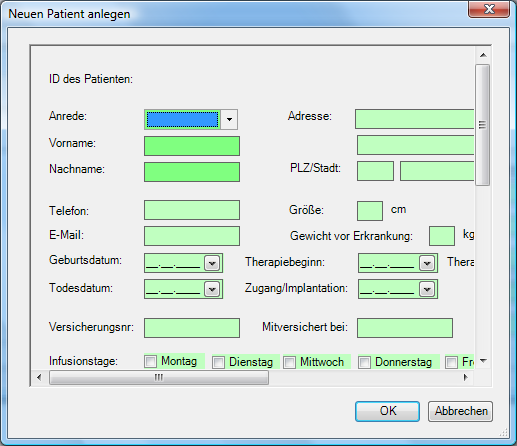Click into the Telefon text field
The width and height of the screenshot is (517, 446).
pyautogui.click(x=192, y=210)
